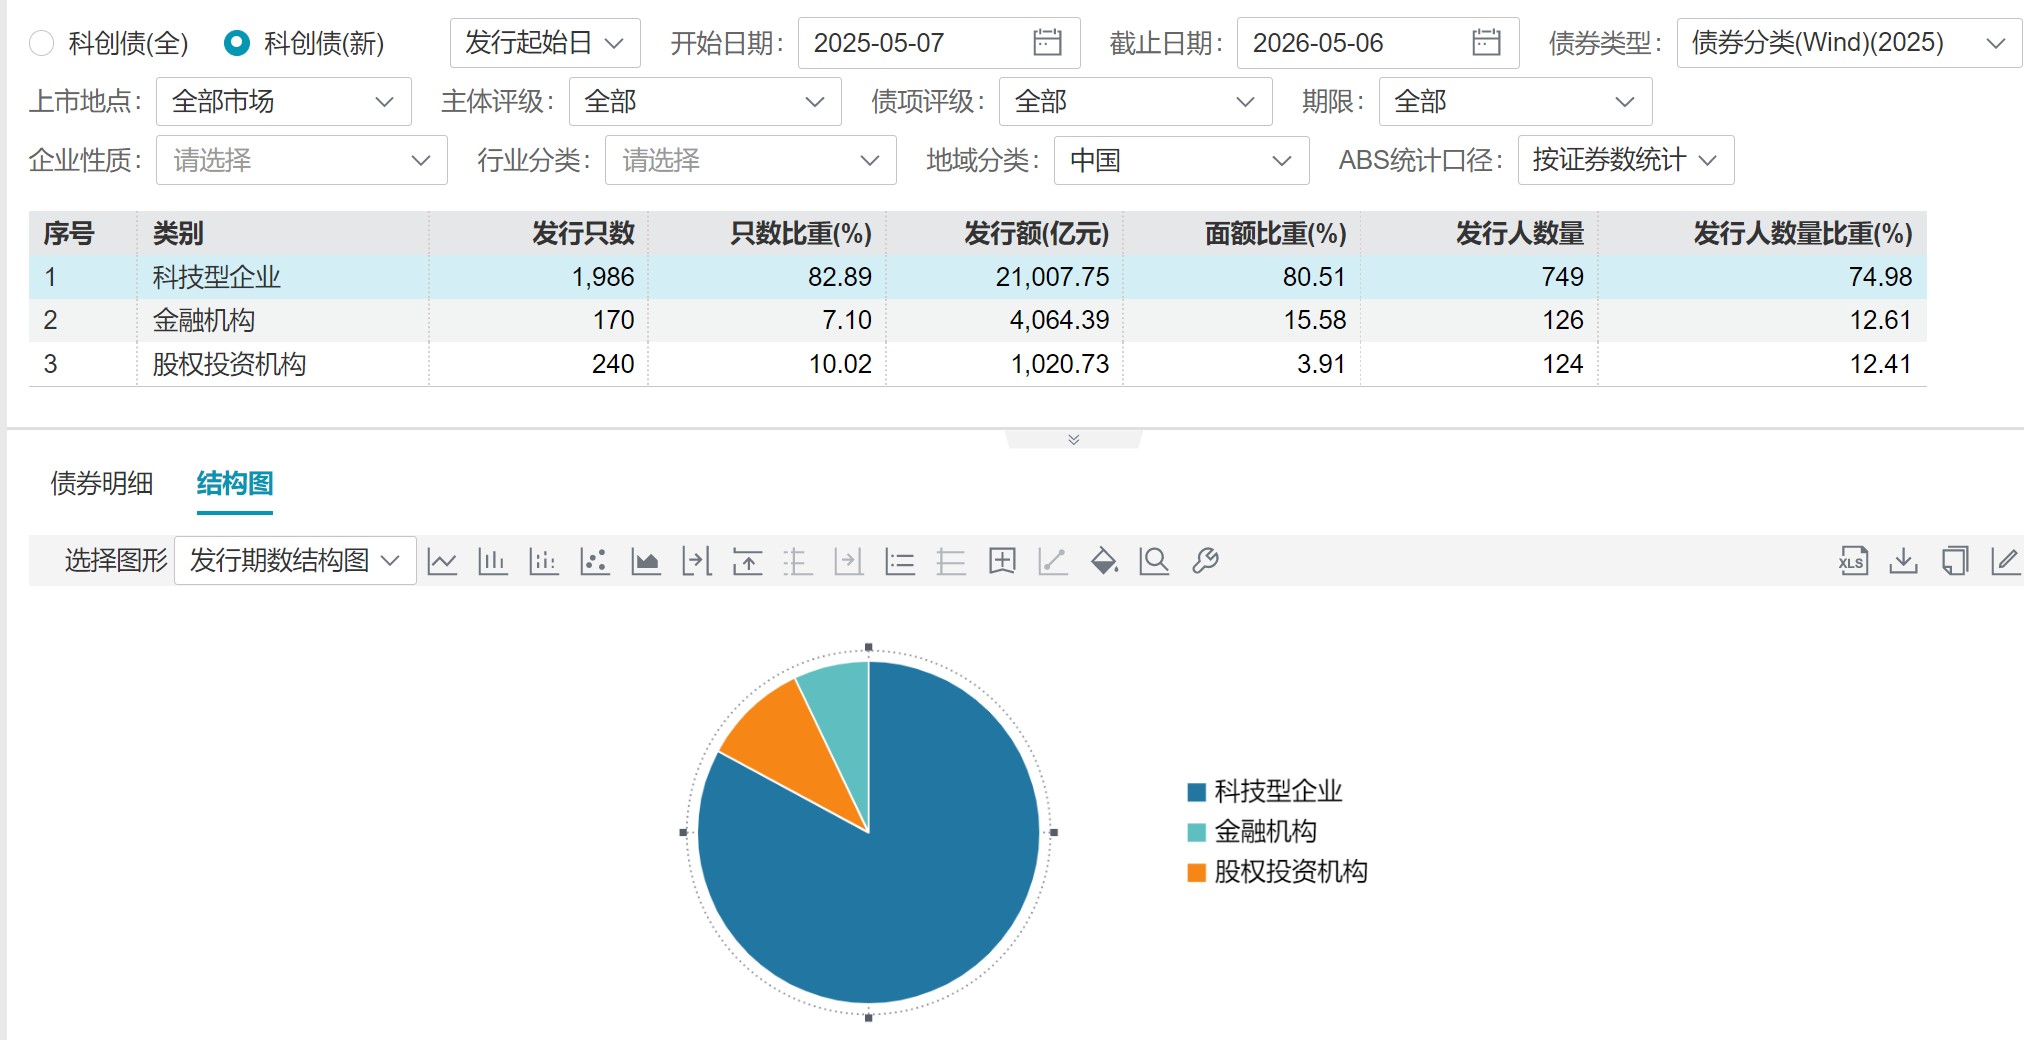
Task: Click the right-arrow bracket axis icon
Action: click(697, 561)
